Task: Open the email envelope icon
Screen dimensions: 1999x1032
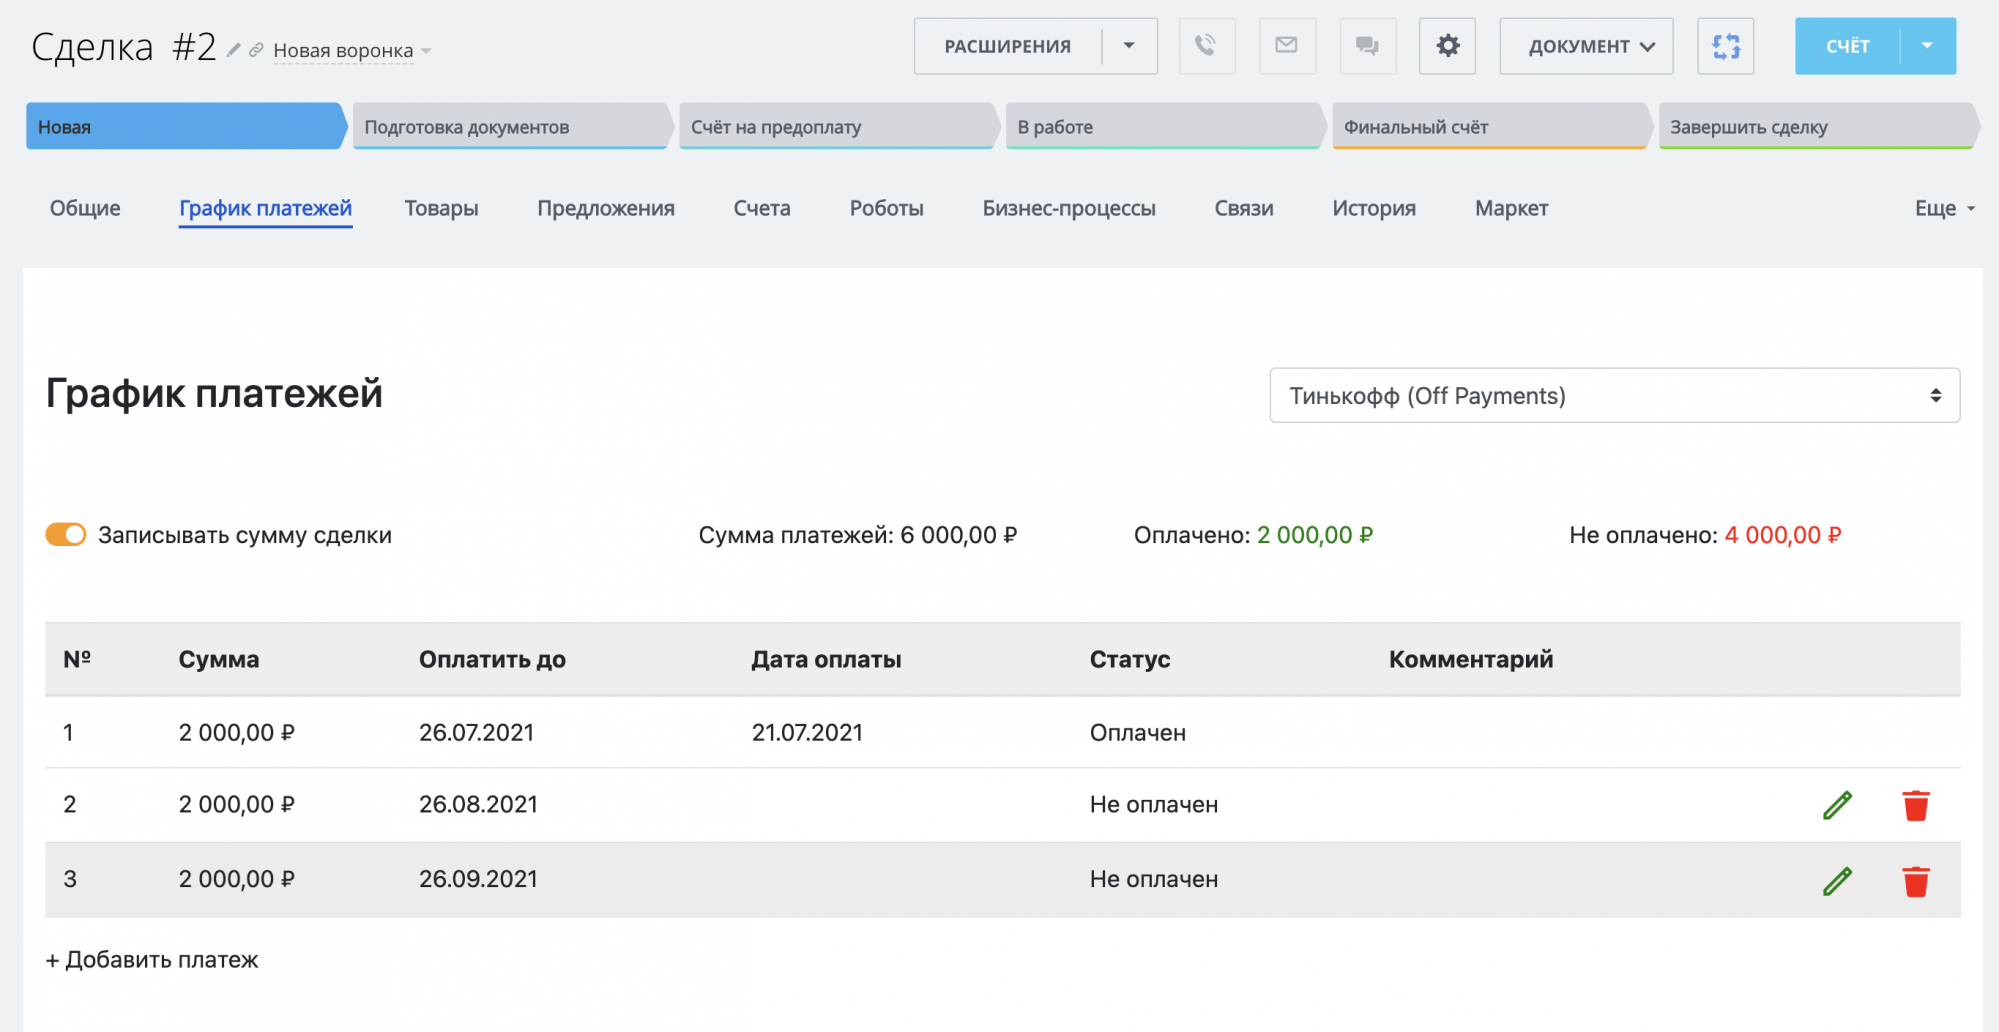Action: coord(1286,45)
